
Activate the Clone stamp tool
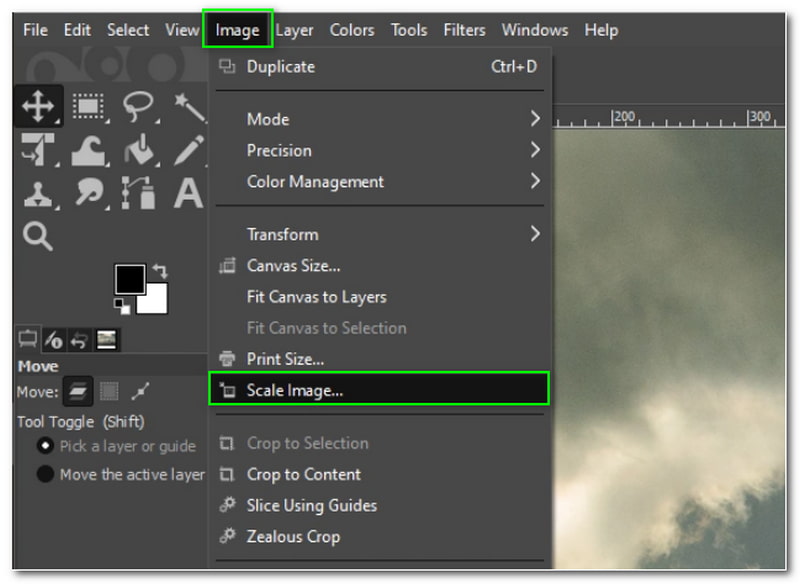[x=38, y=194]
